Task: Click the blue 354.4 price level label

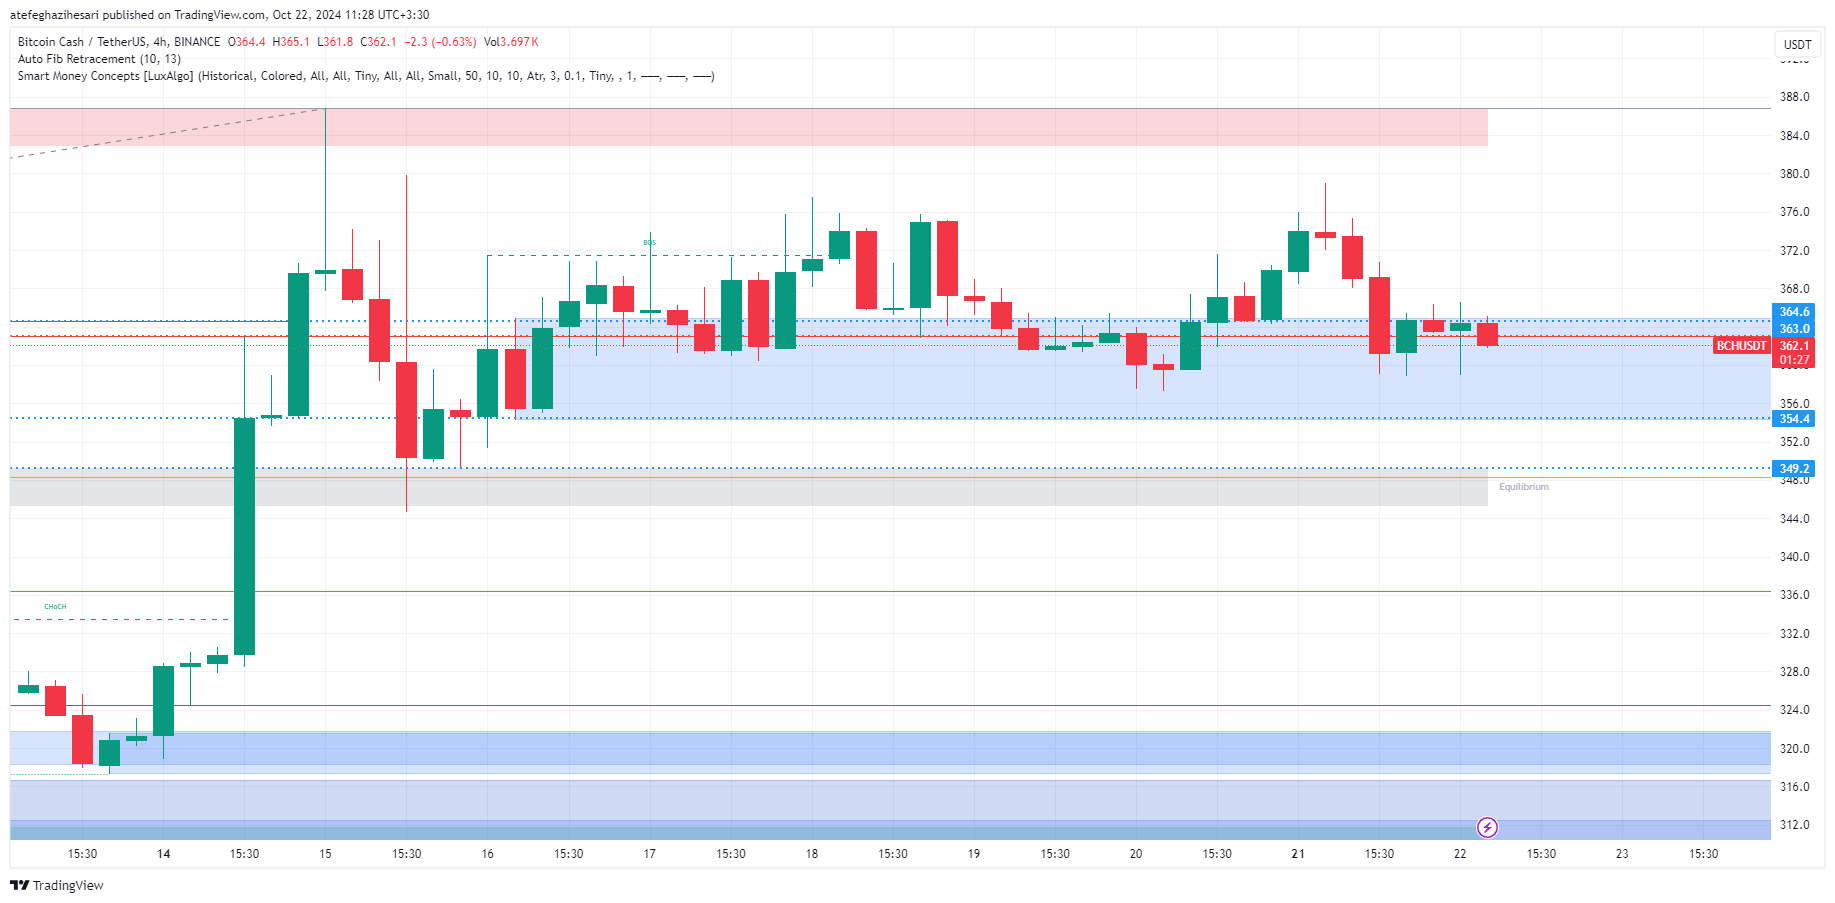Action: [1794, 419]
